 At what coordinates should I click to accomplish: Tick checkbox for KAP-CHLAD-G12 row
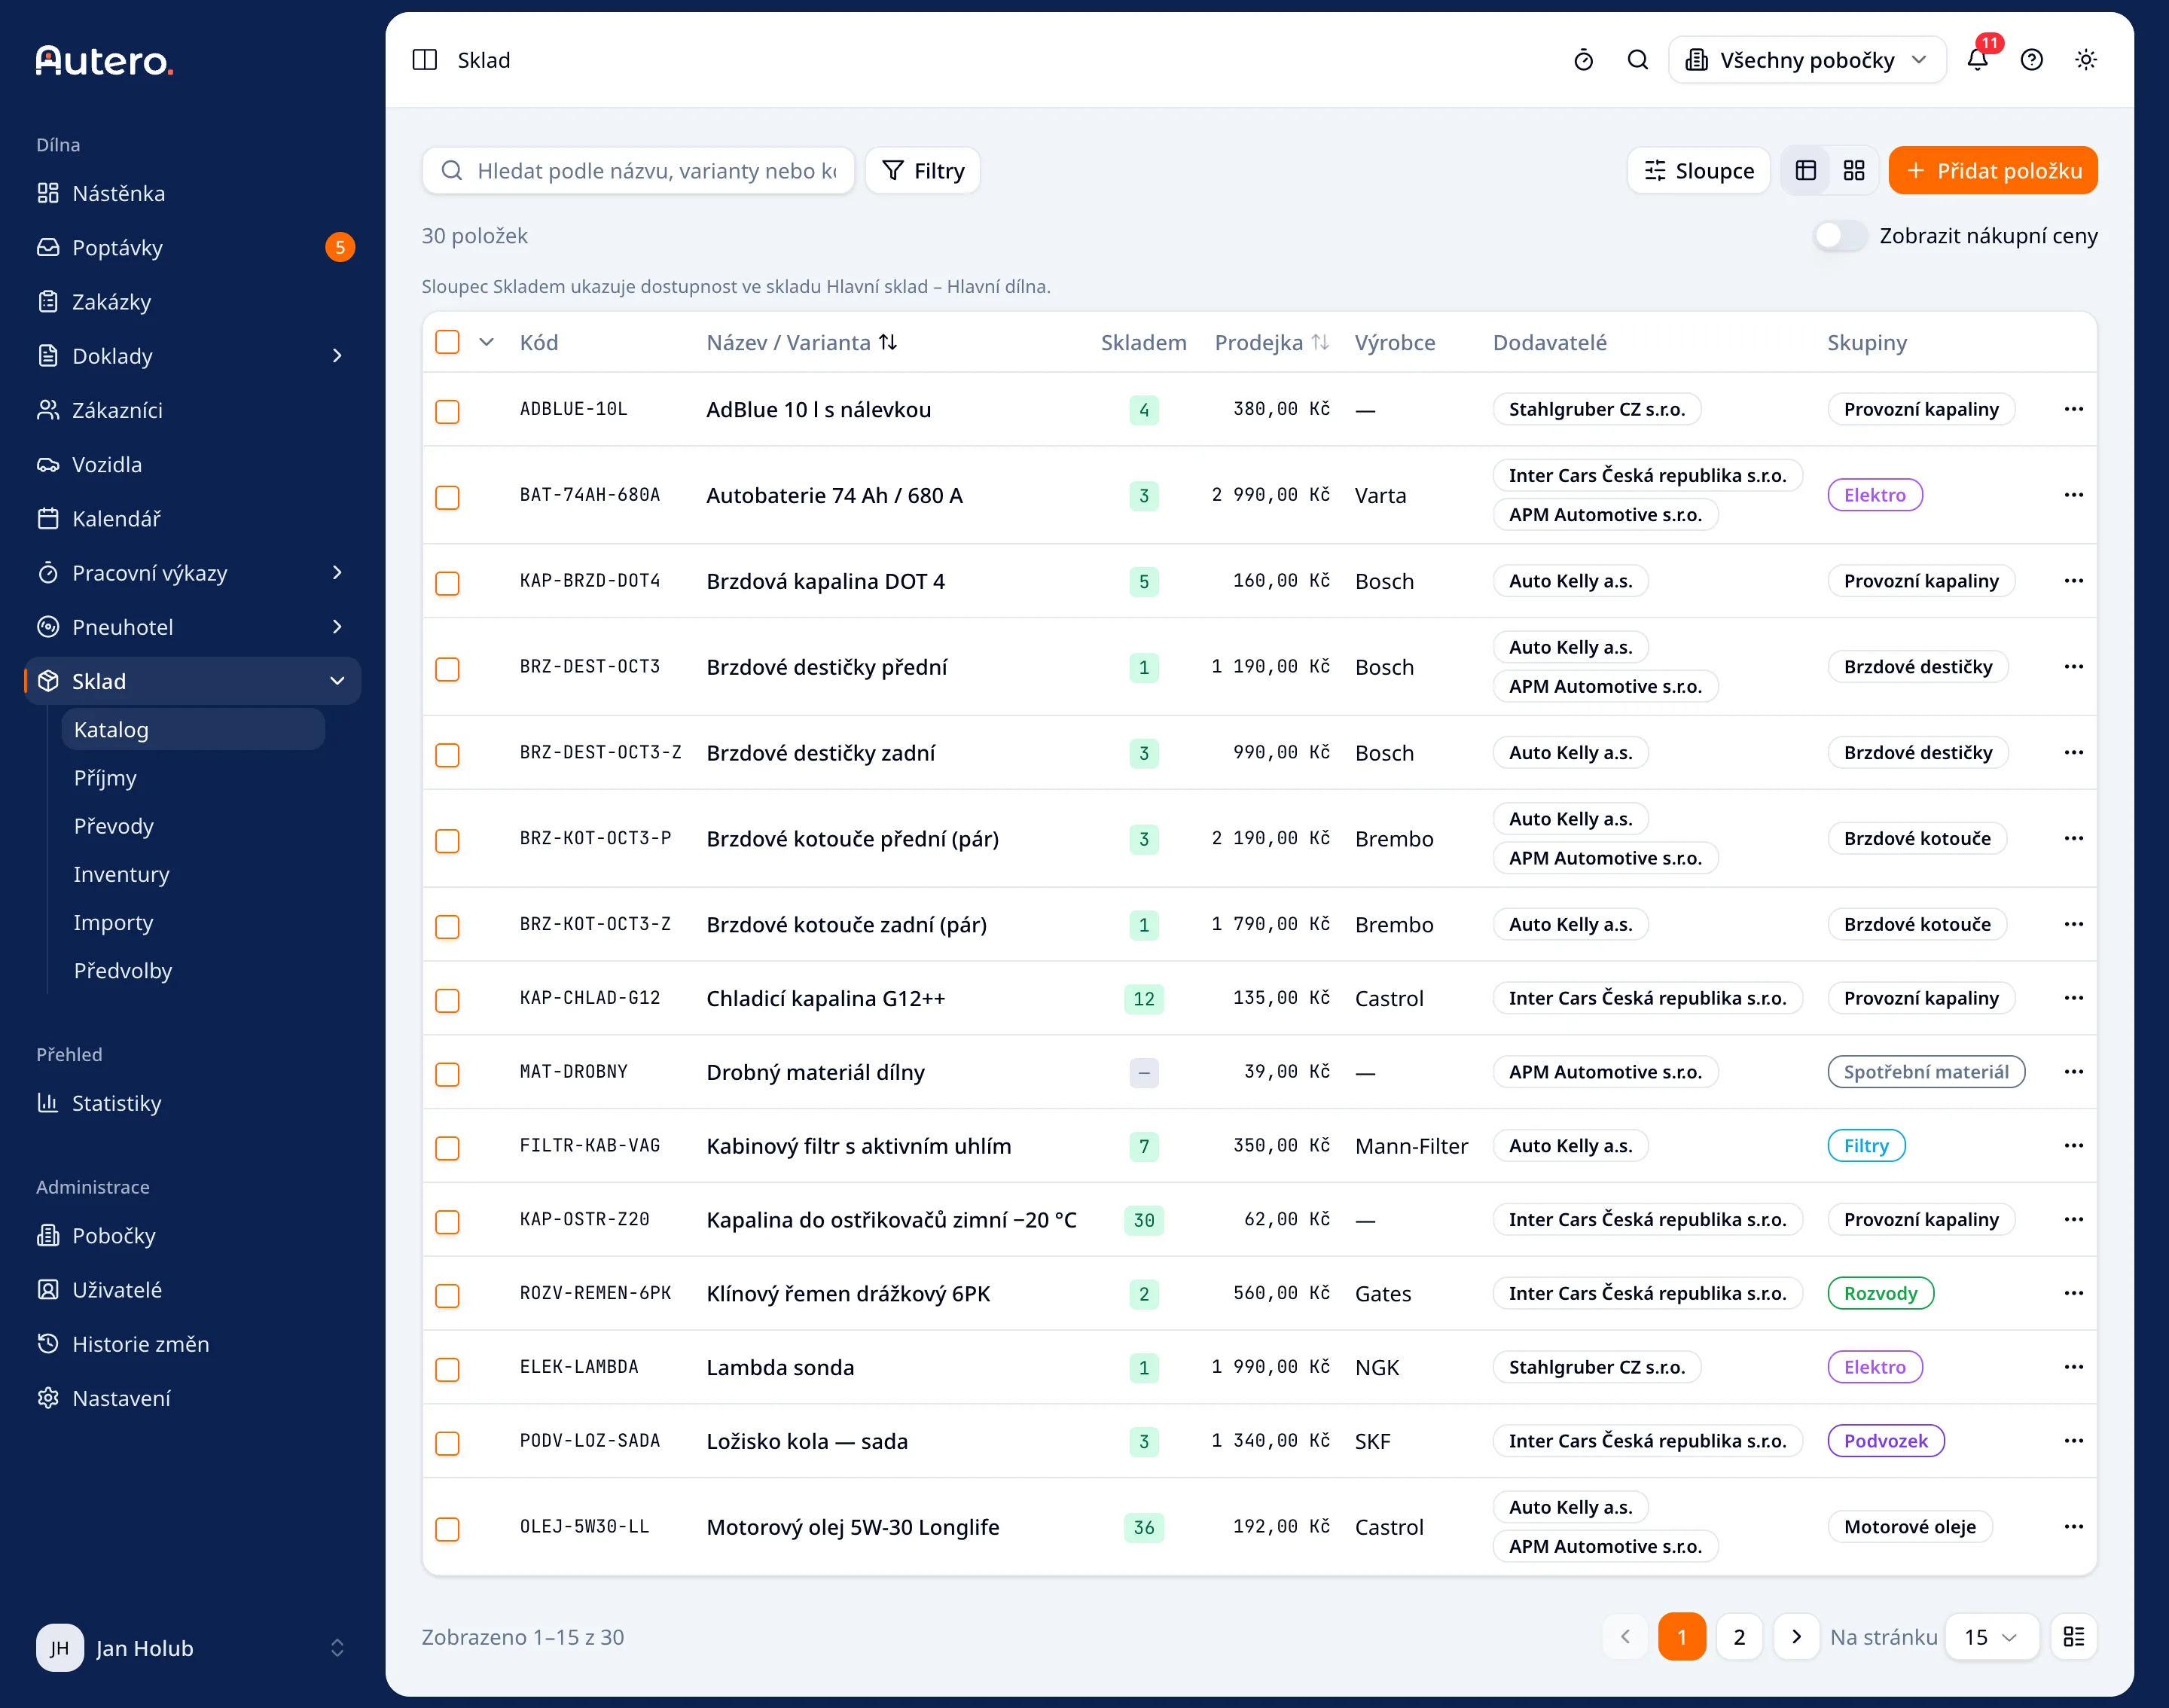447,1000
